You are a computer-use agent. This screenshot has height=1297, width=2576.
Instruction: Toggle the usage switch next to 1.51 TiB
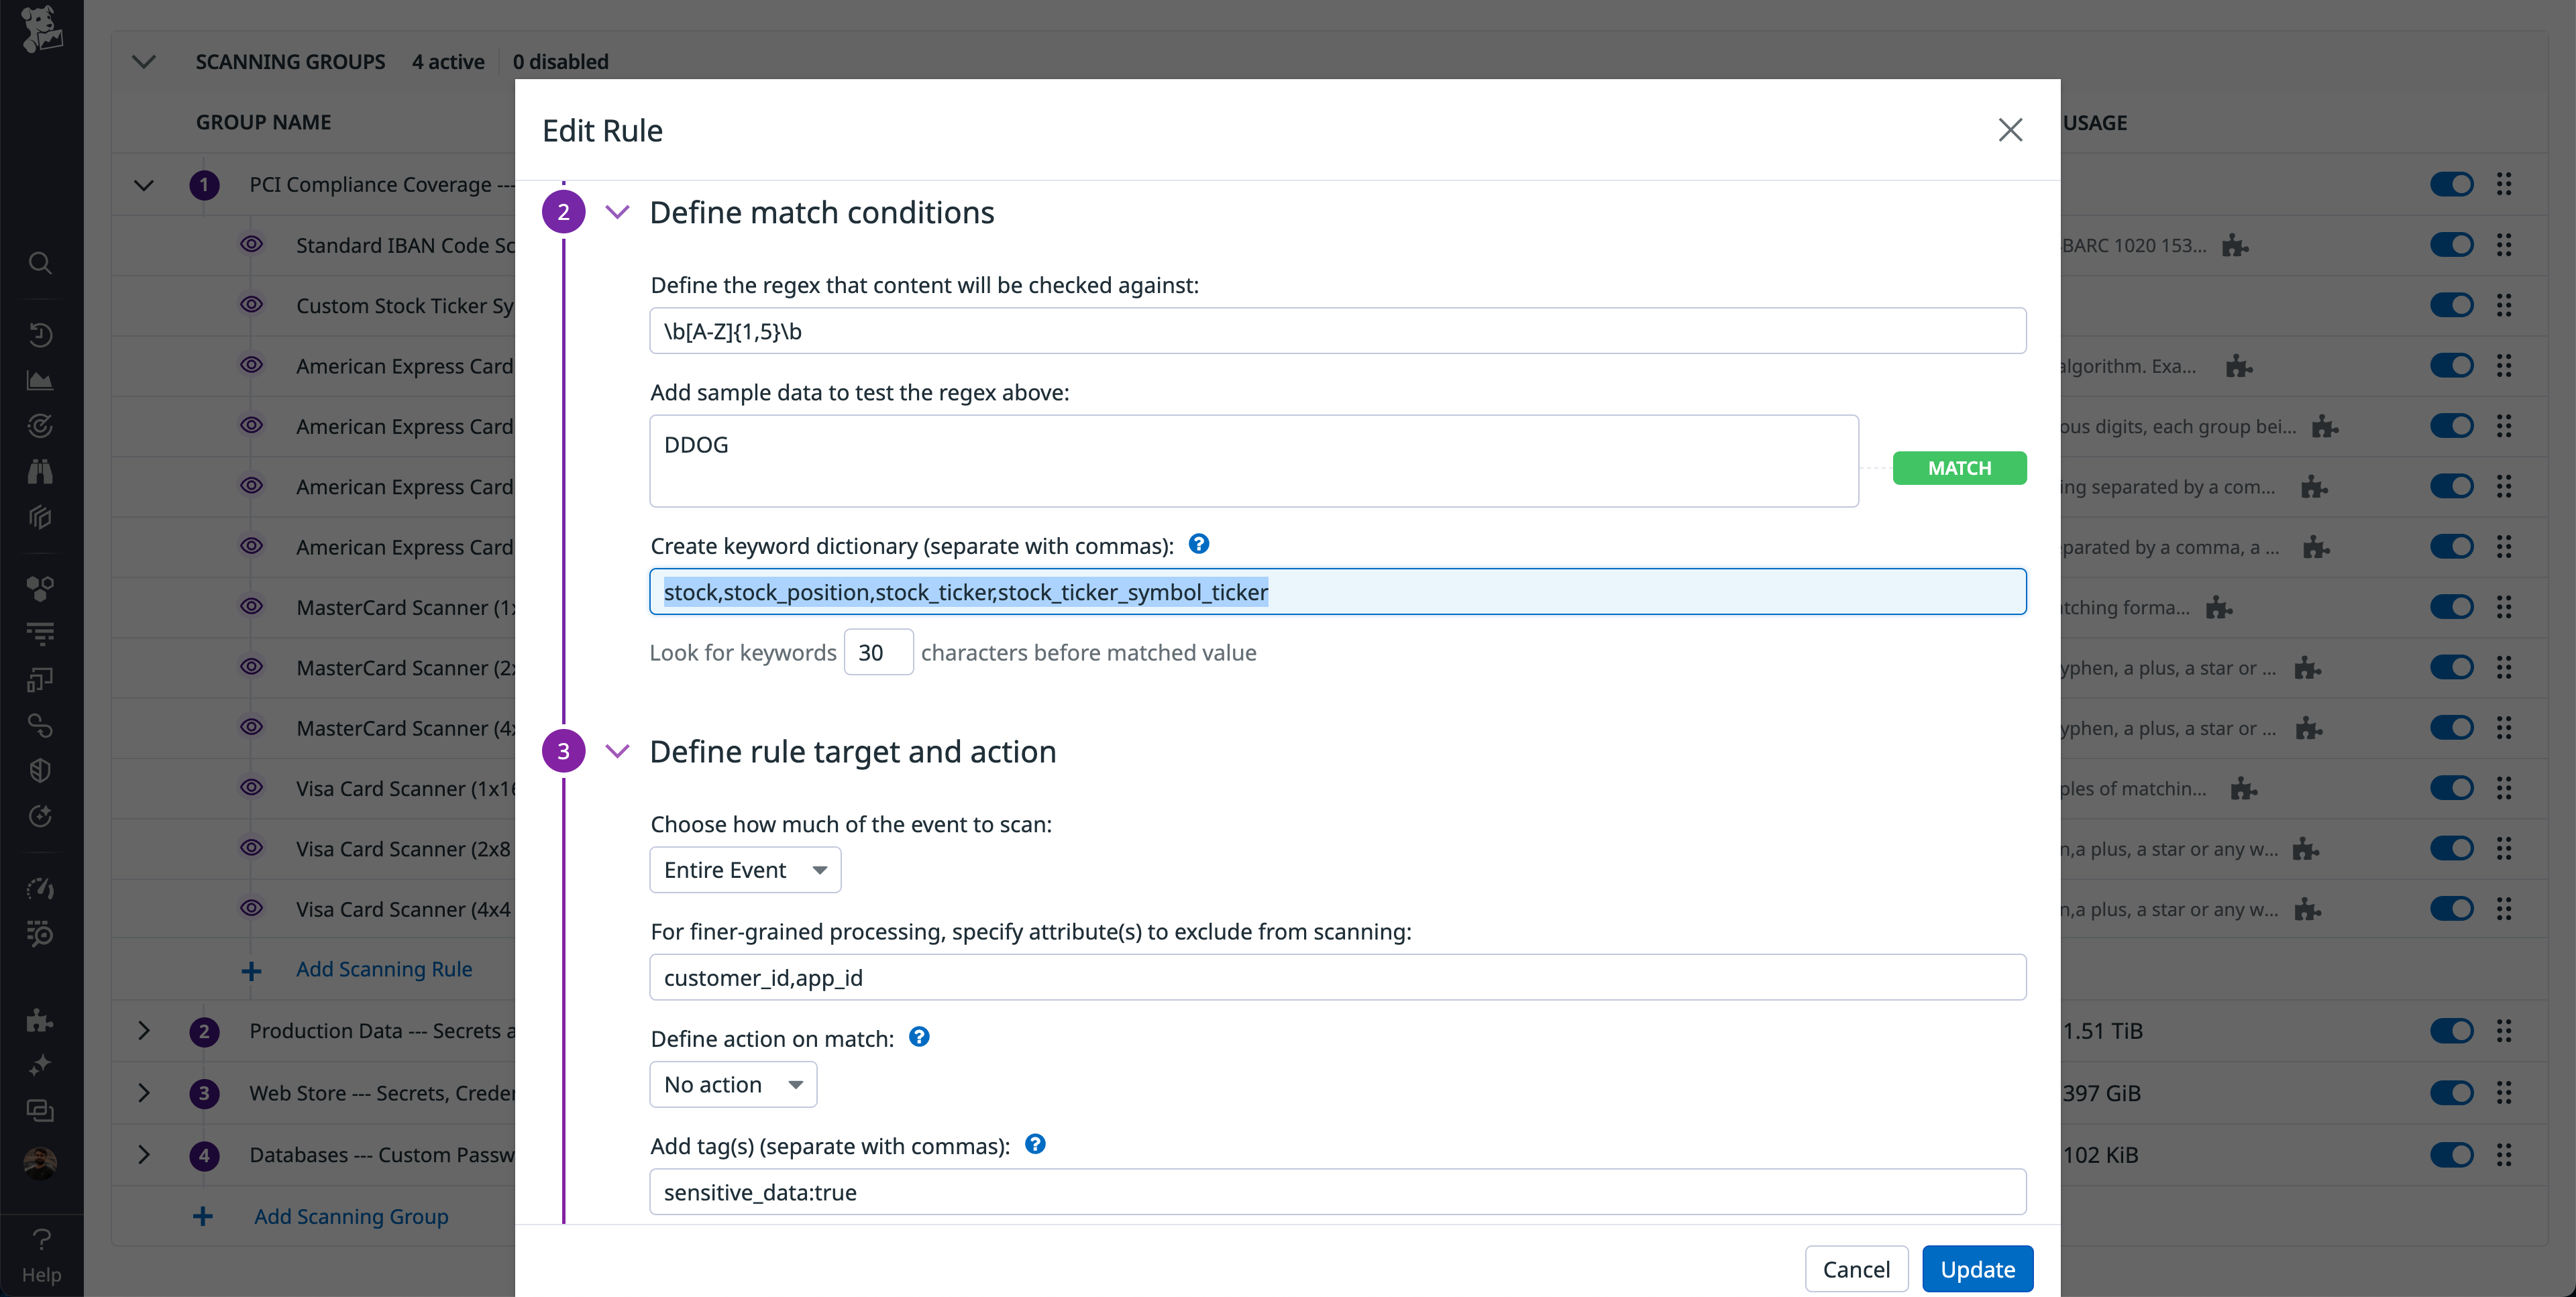2452,1030
